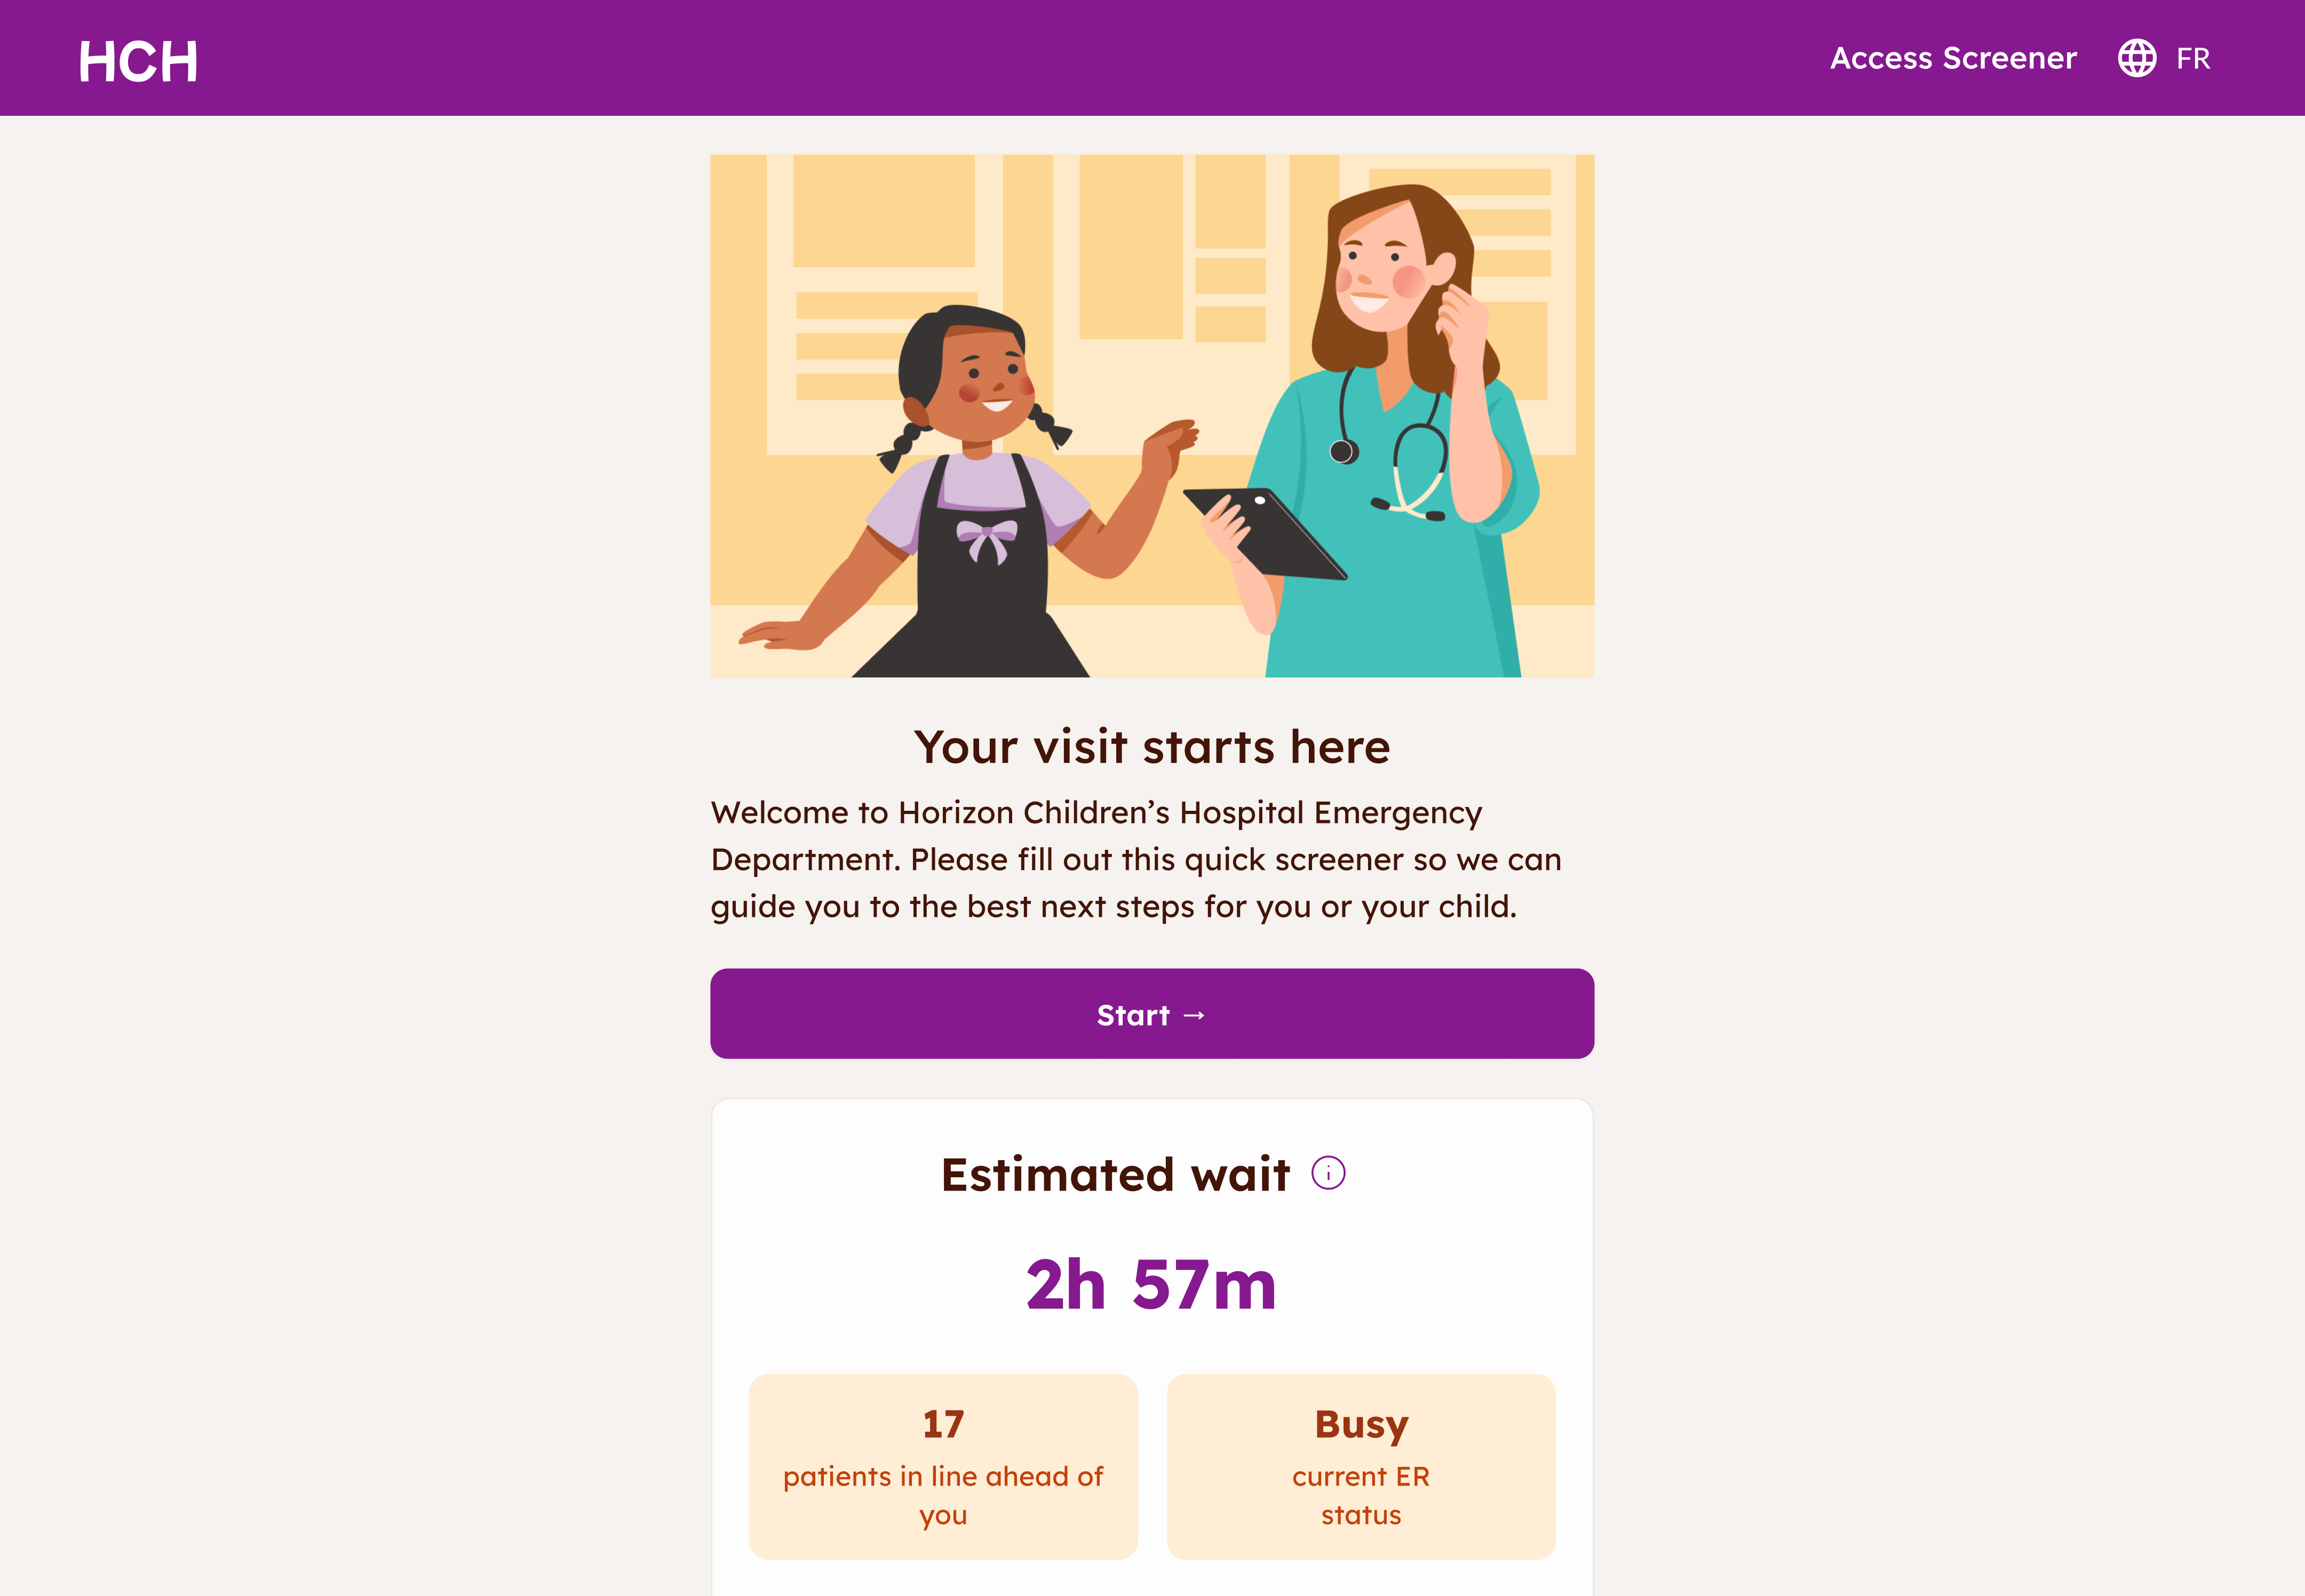Click the 2h 57m wait time
Image resolution: width=2305 pixels, height=1596 pixels.
pyautogui.click(x=1152, y=1285)
